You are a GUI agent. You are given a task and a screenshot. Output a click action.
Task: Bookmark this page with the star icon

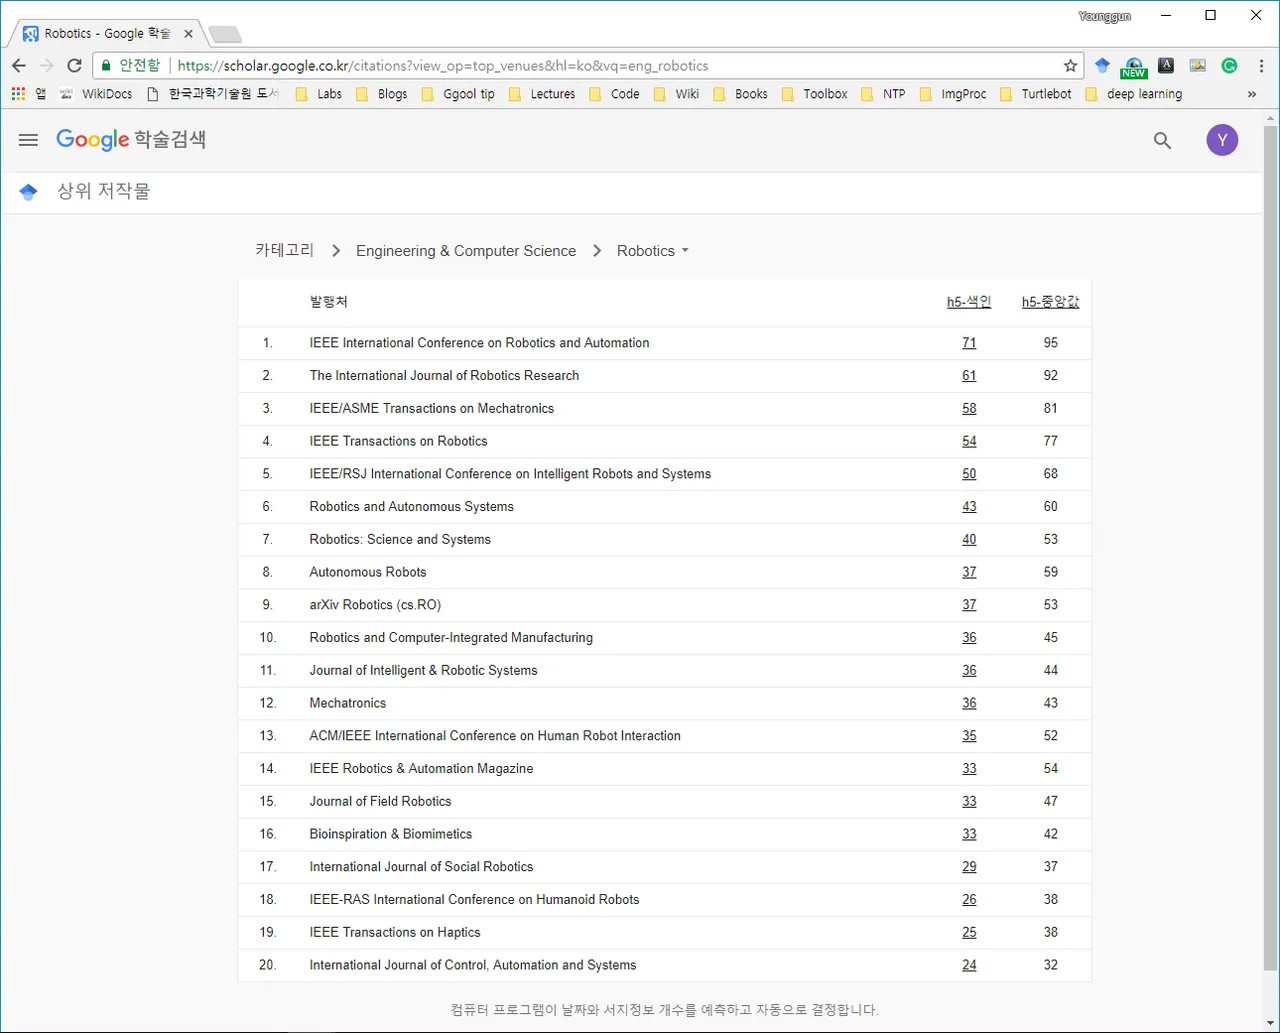[x=1071, y=66]
